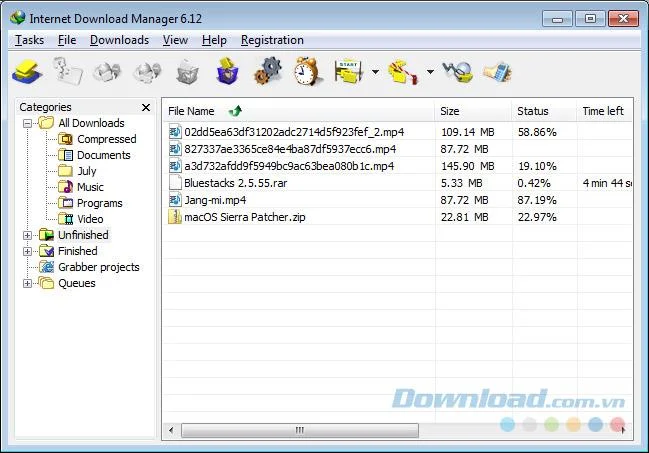Close the Categories panel
This screenshot has width=649, height=453.
pyautogui.click(x=146, y=108)
